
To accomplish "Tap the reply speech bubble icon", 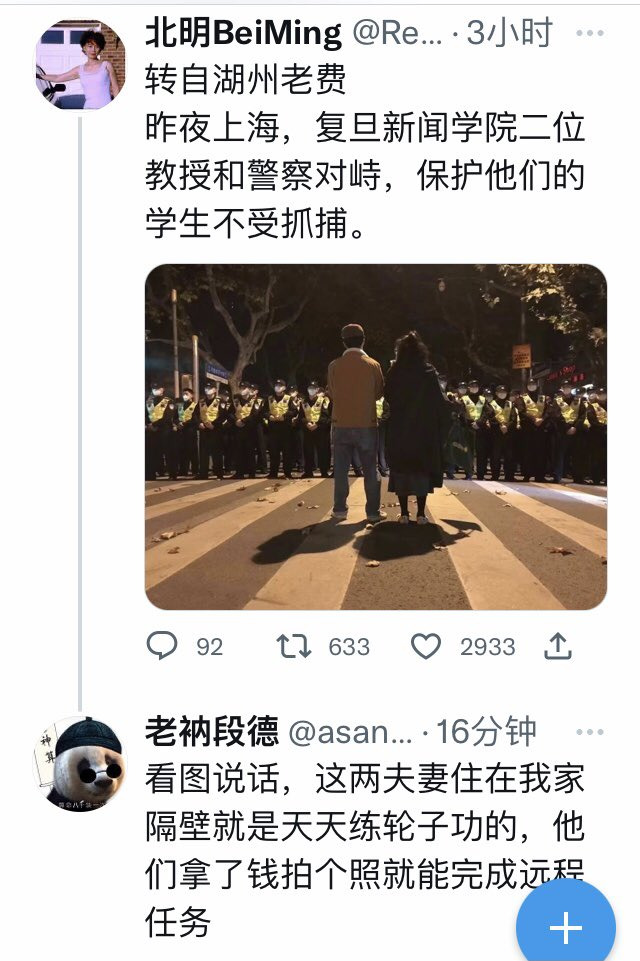I will click(x=162, y=645).
